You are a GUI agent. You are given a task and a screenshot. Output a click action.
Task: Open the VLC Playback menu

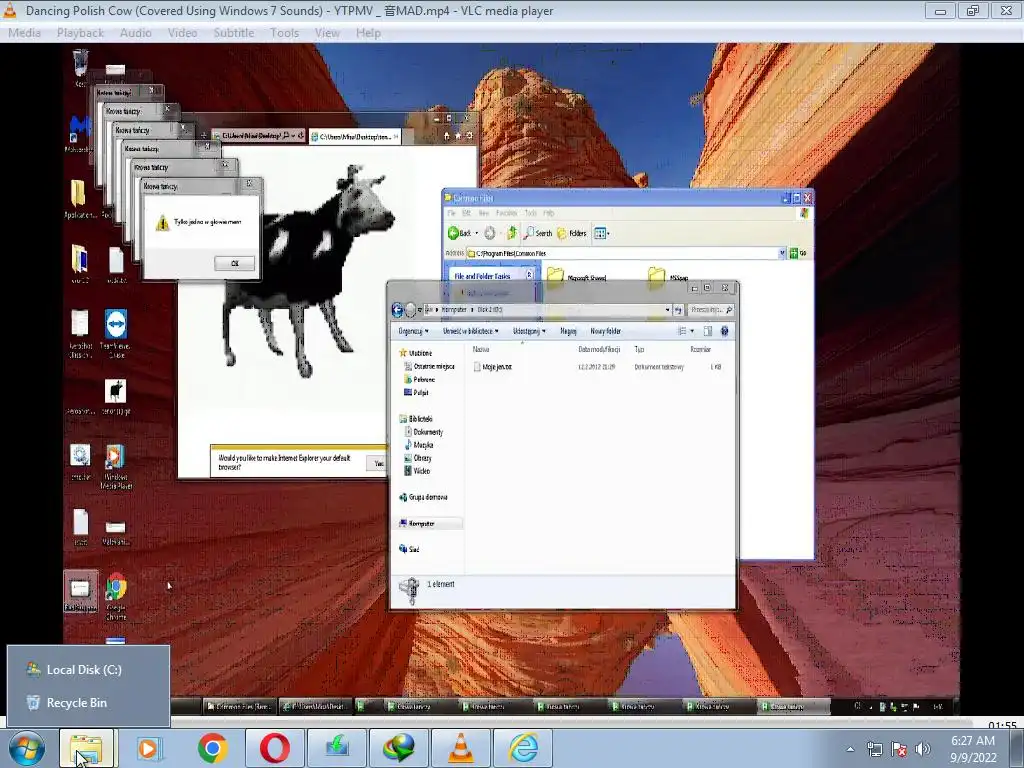[x=80, y=33]
